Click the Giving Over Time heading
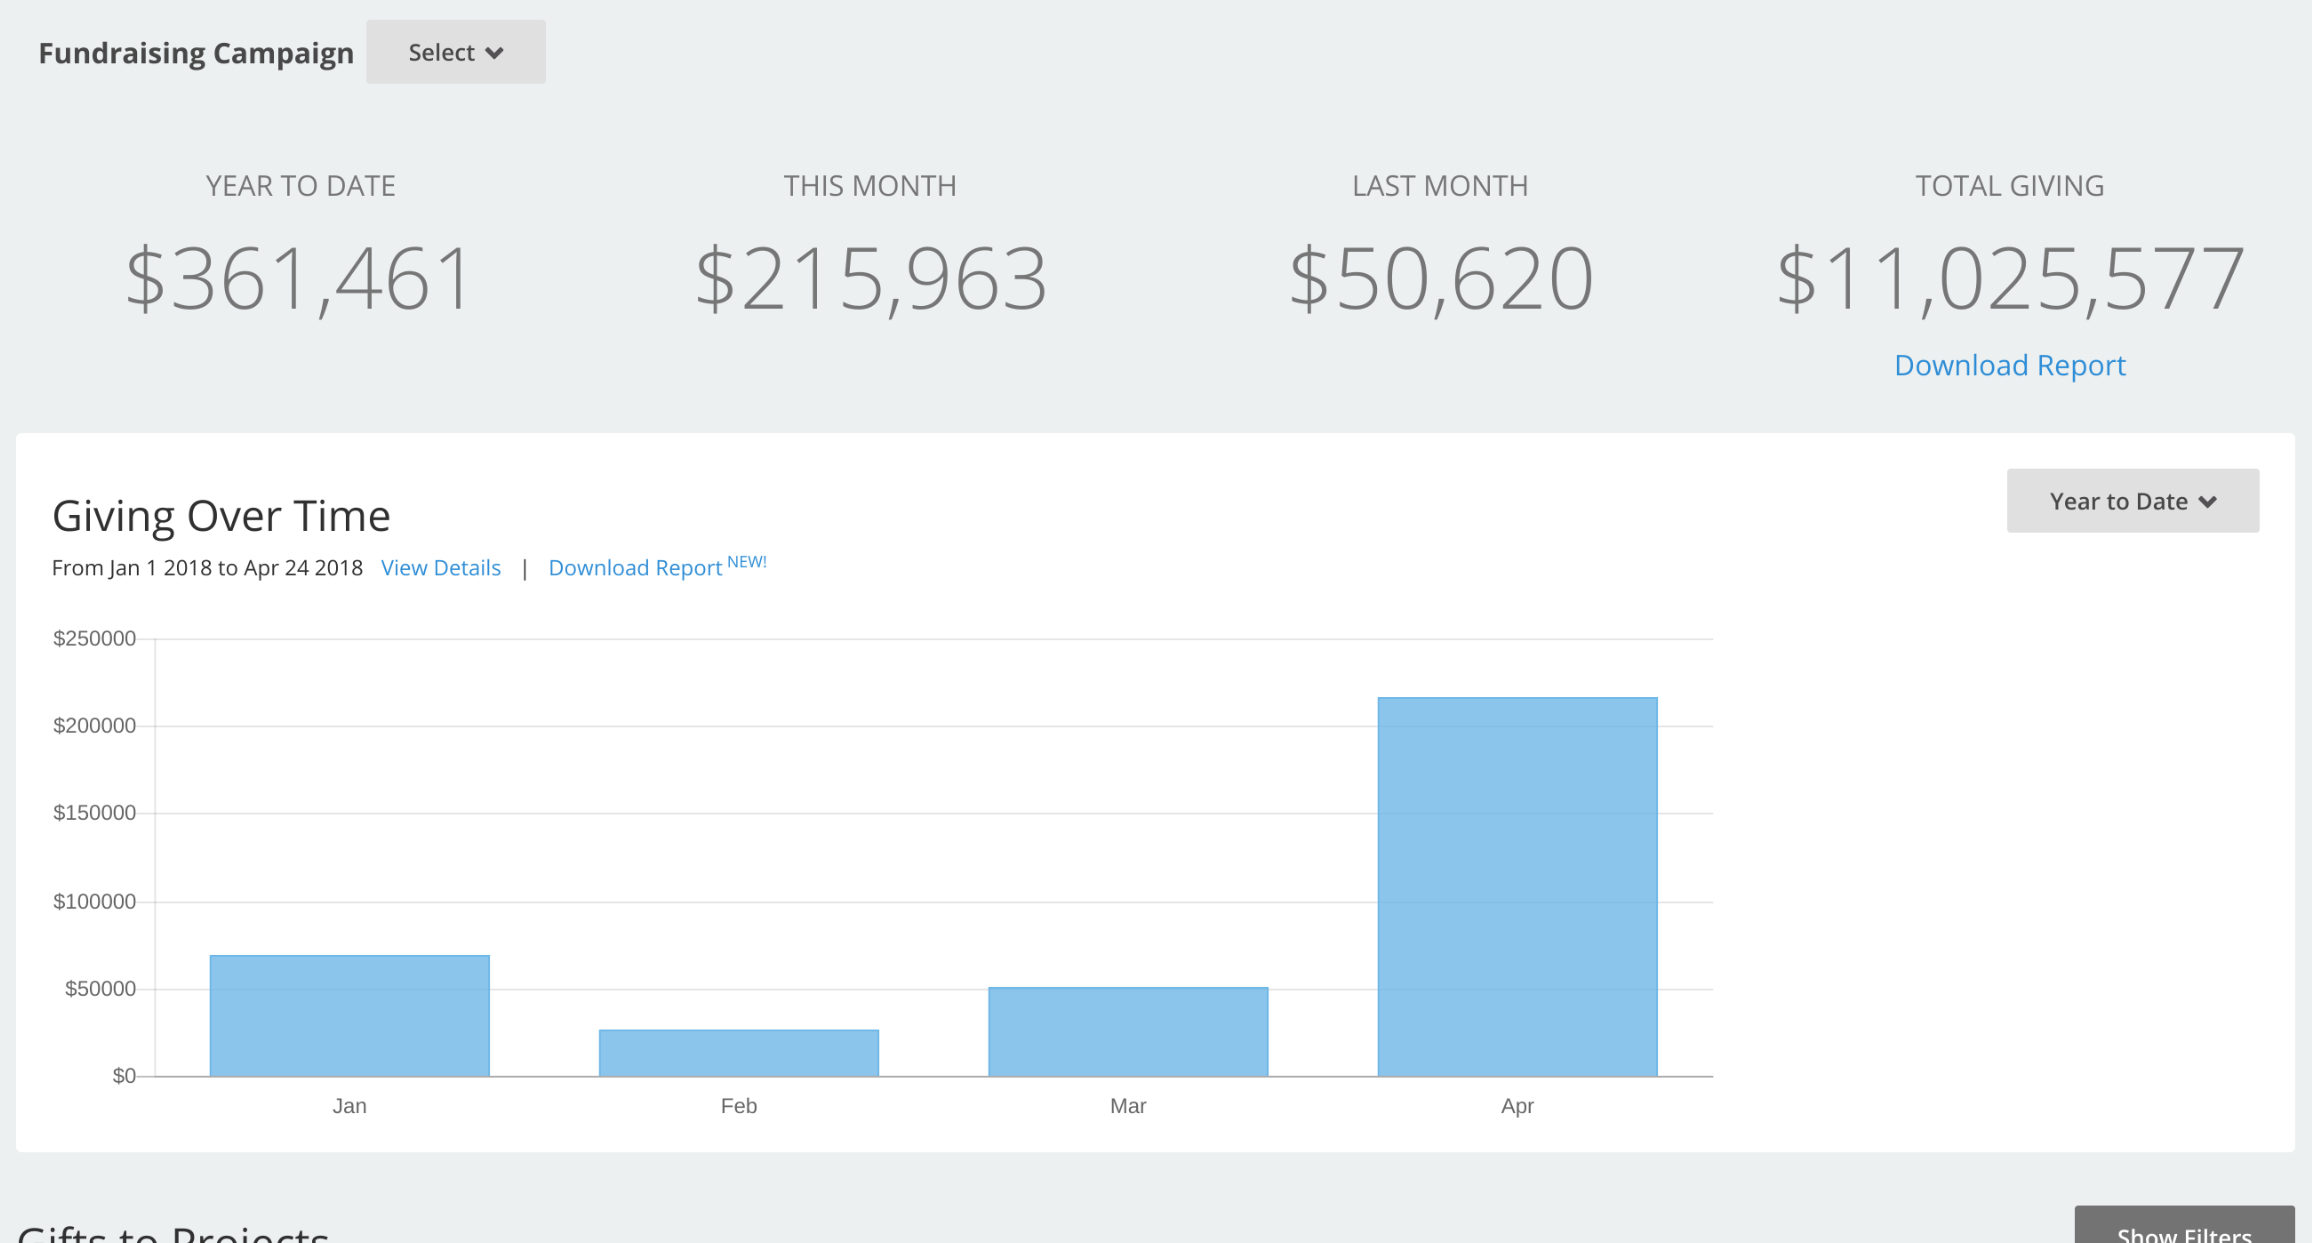The height and width of the screenshot is (1243, 2312). pyautogui.click(x=221, y=516)
